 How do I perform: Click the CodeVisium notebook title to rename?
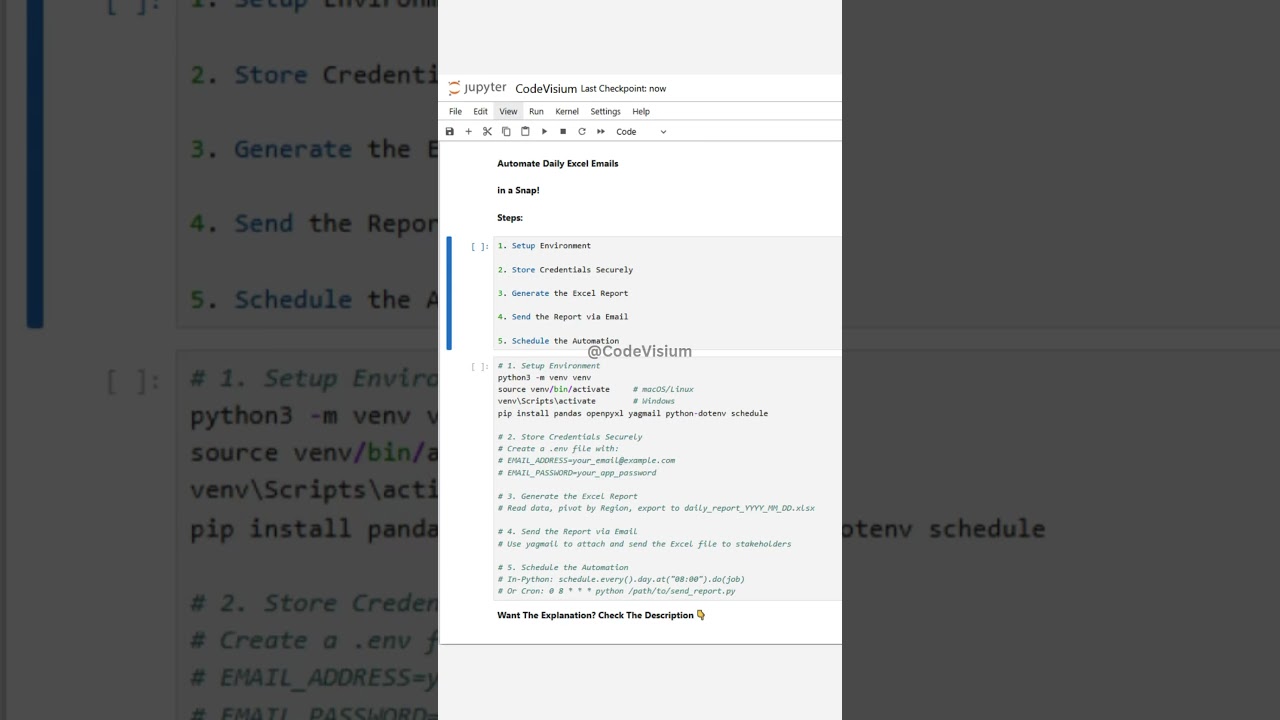point(546,89)
